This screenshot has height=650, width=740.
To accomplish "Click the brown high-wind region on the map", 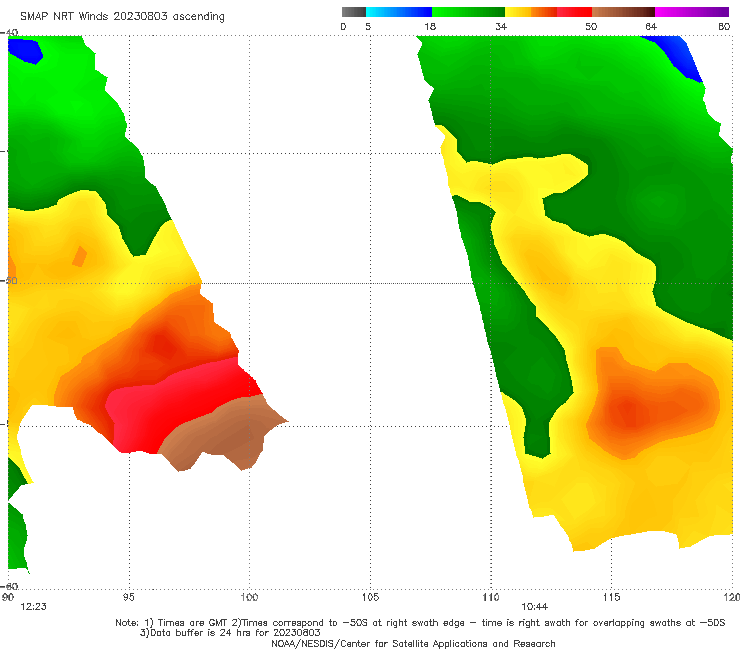I will point(227,432).
